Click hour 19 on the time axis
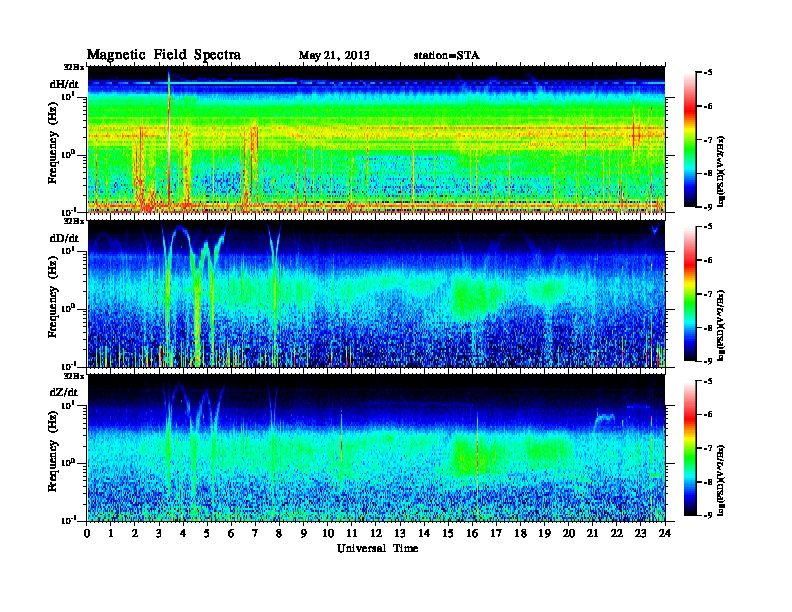This screenshot has width=792, height=612. click(544, 533)
